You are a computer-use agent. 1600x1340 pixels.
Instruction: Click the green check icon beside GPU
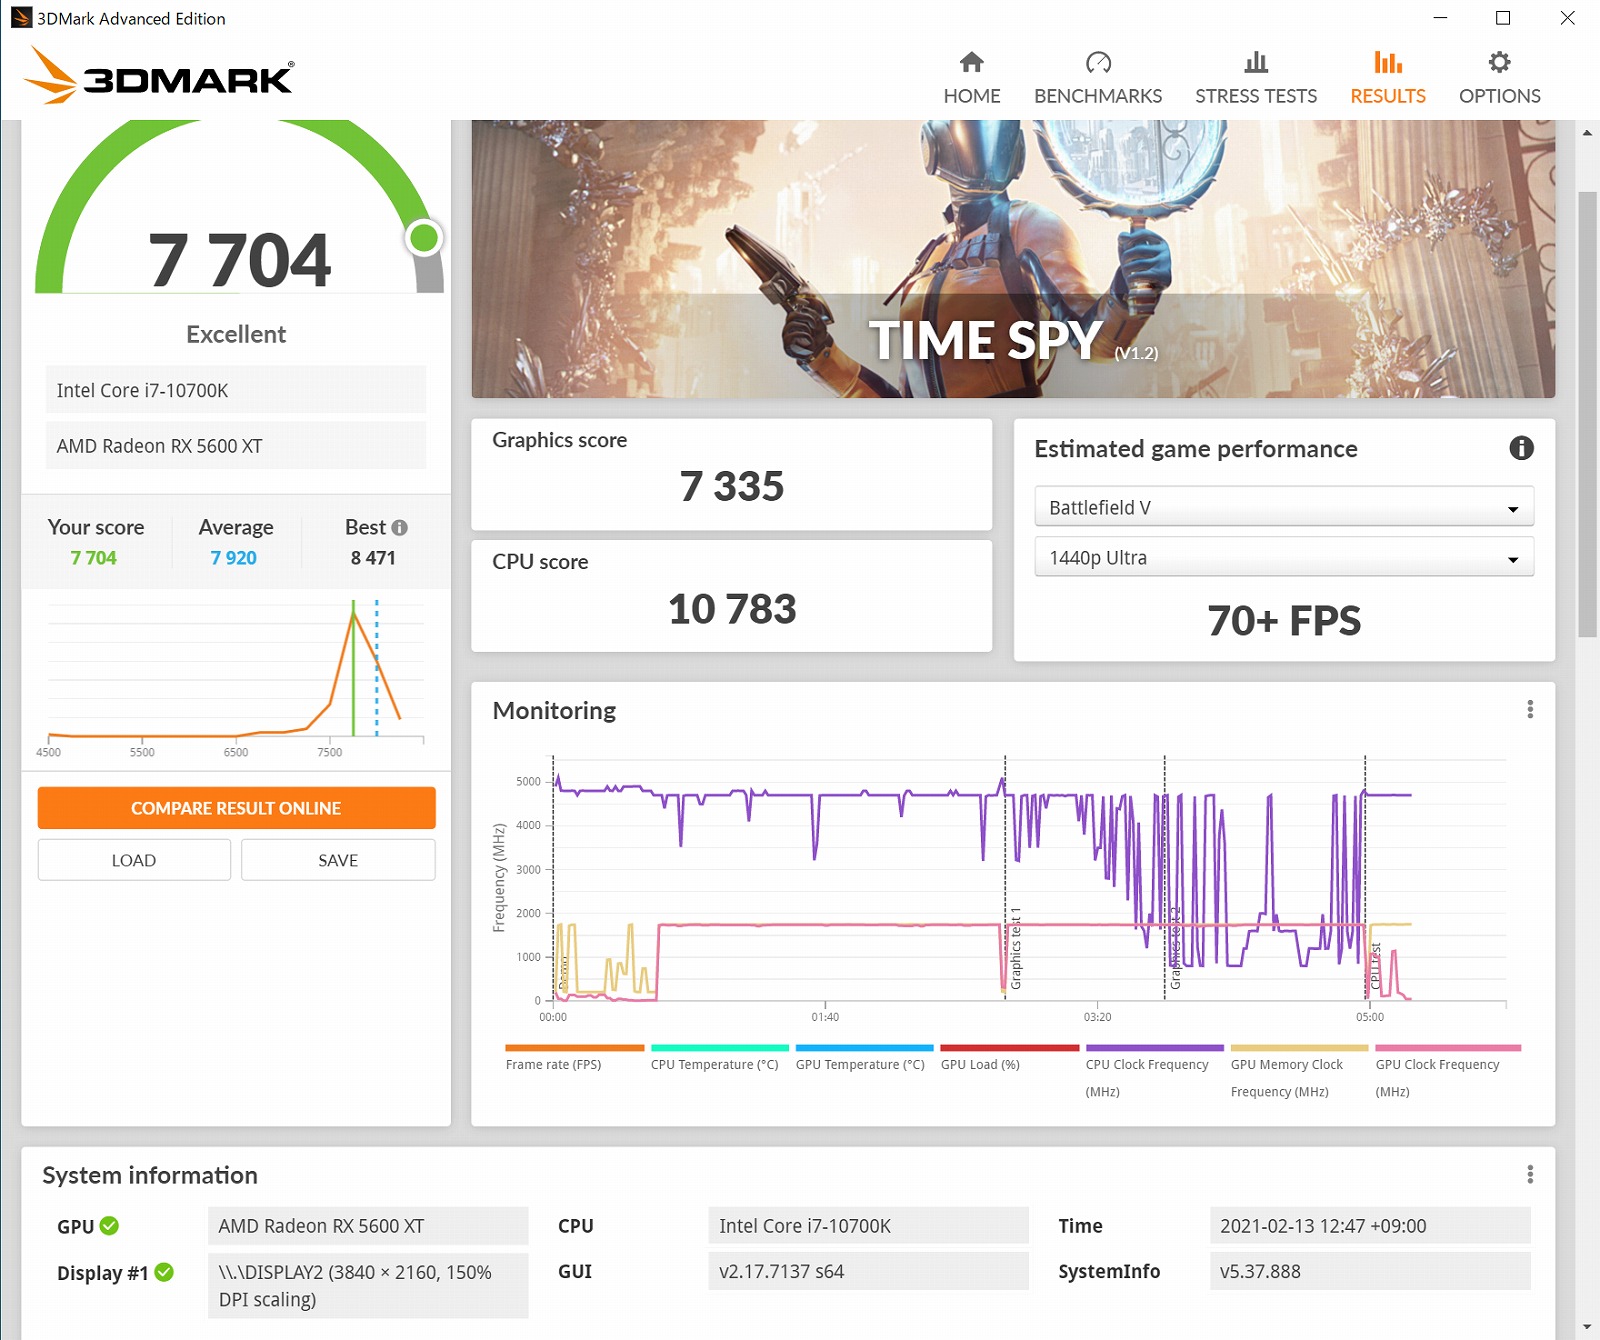[110, 1226]
